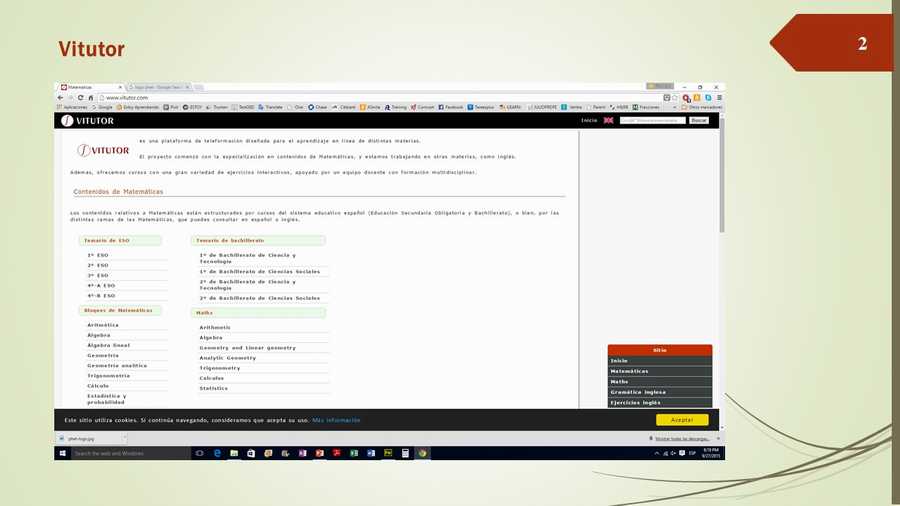The image size is (900, 506).
Task: Go to the browser home page icon
Action: (90, 98)
